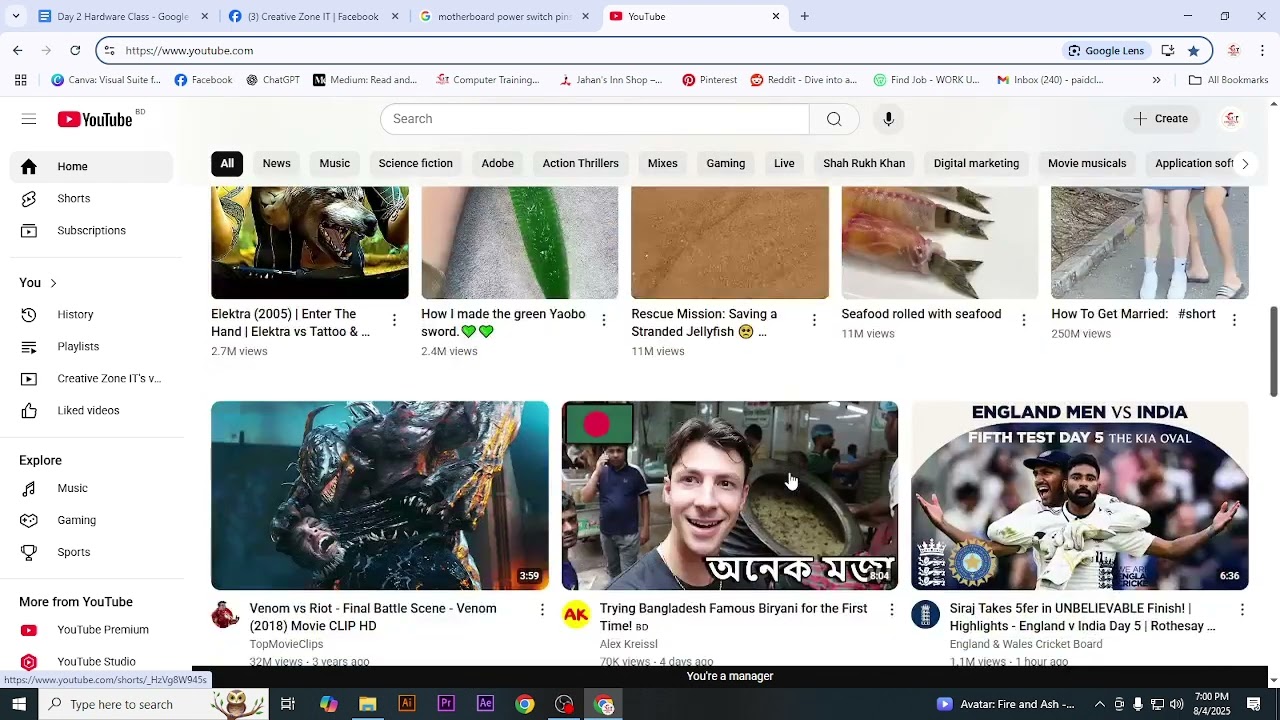Open Shorts in the sidebar
This screenshot has height=720, width=1280.
tap(91, 198)
